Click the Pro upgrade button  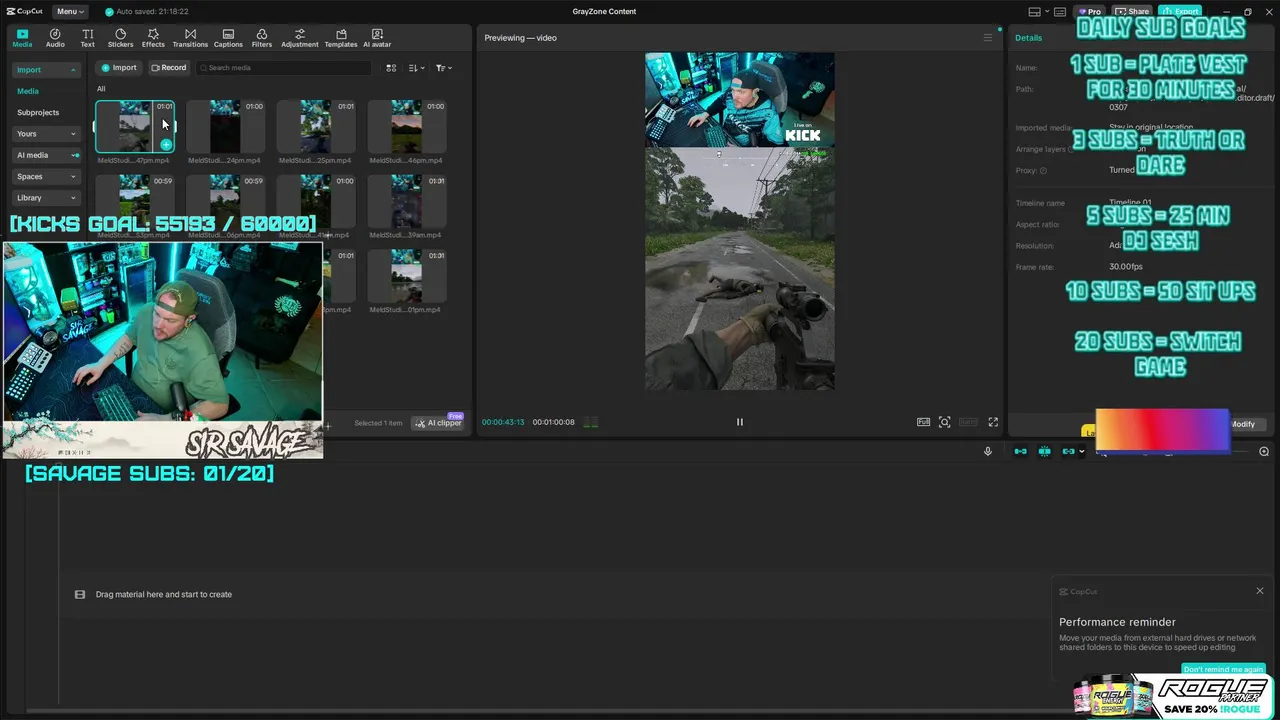tap(1090, 12)
